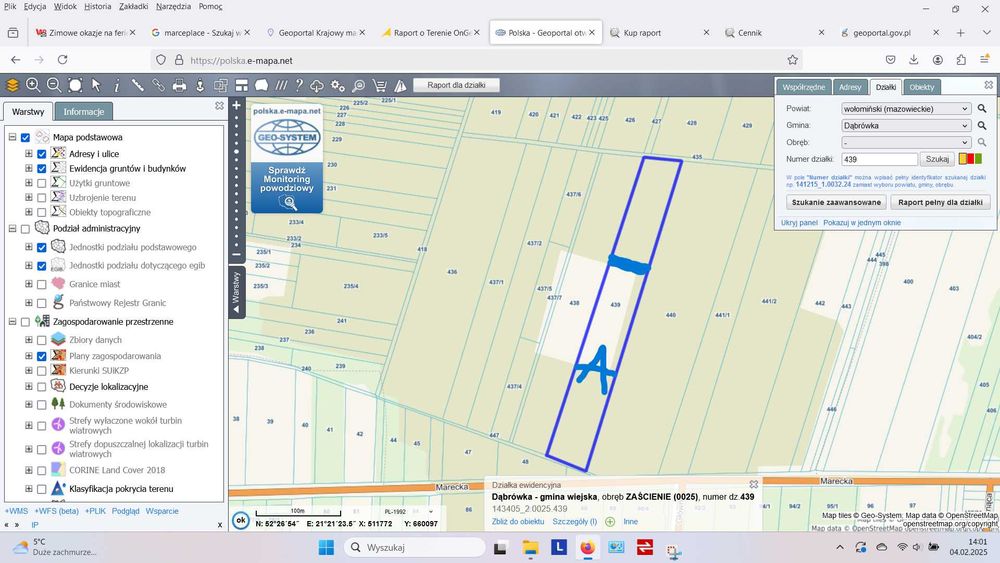Open the Historia browser menu

[x=98, y=6]
